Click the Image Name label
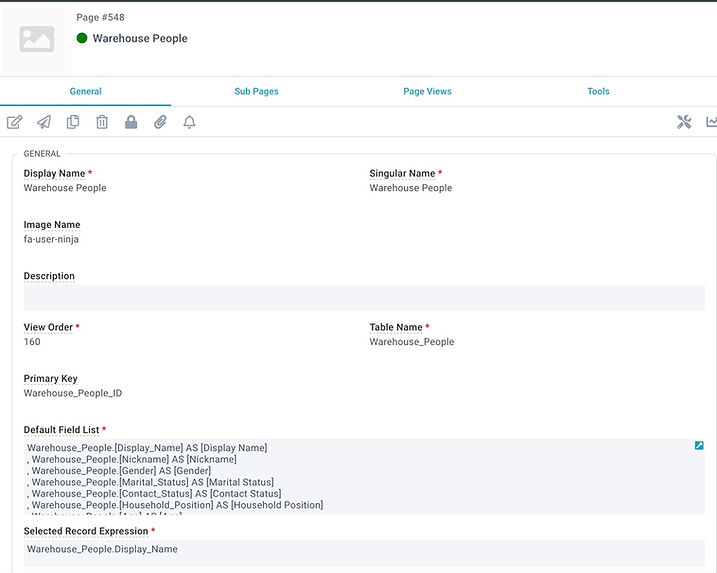Viewport: 717px width, 573px height. click(x=52, y=225)
